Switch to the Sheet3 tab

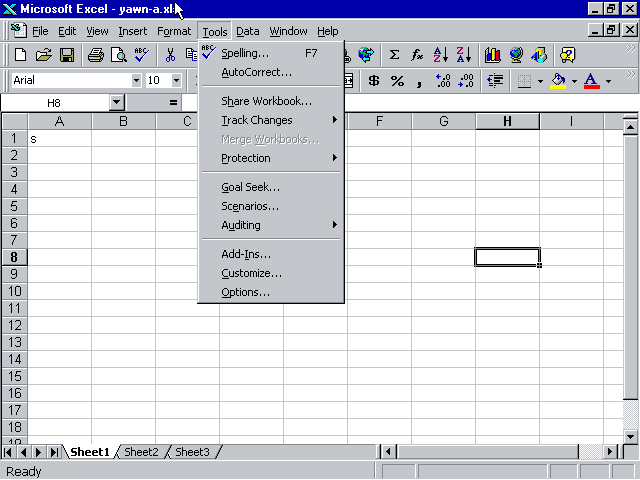coord(192,452)
